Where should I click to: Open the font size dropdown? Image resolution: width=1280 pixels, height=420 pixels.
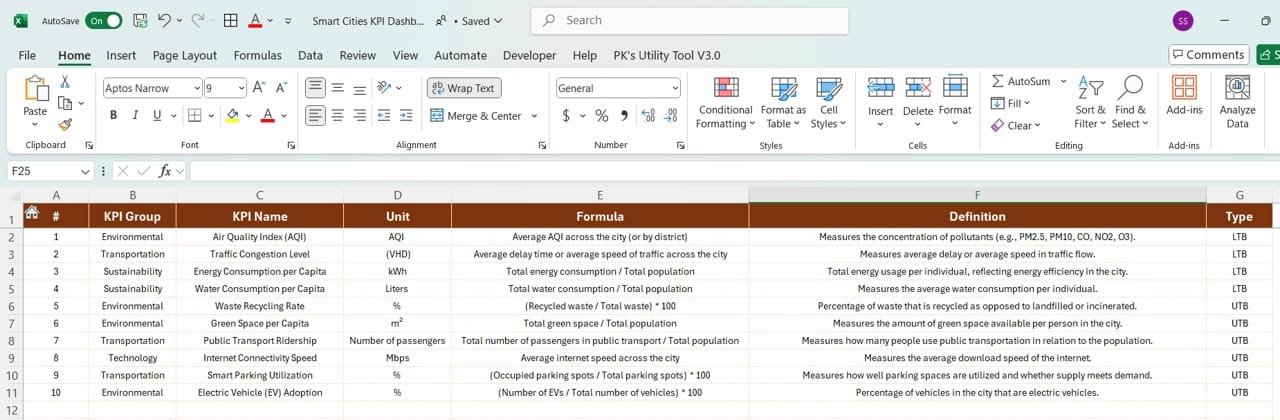[240, 88]
